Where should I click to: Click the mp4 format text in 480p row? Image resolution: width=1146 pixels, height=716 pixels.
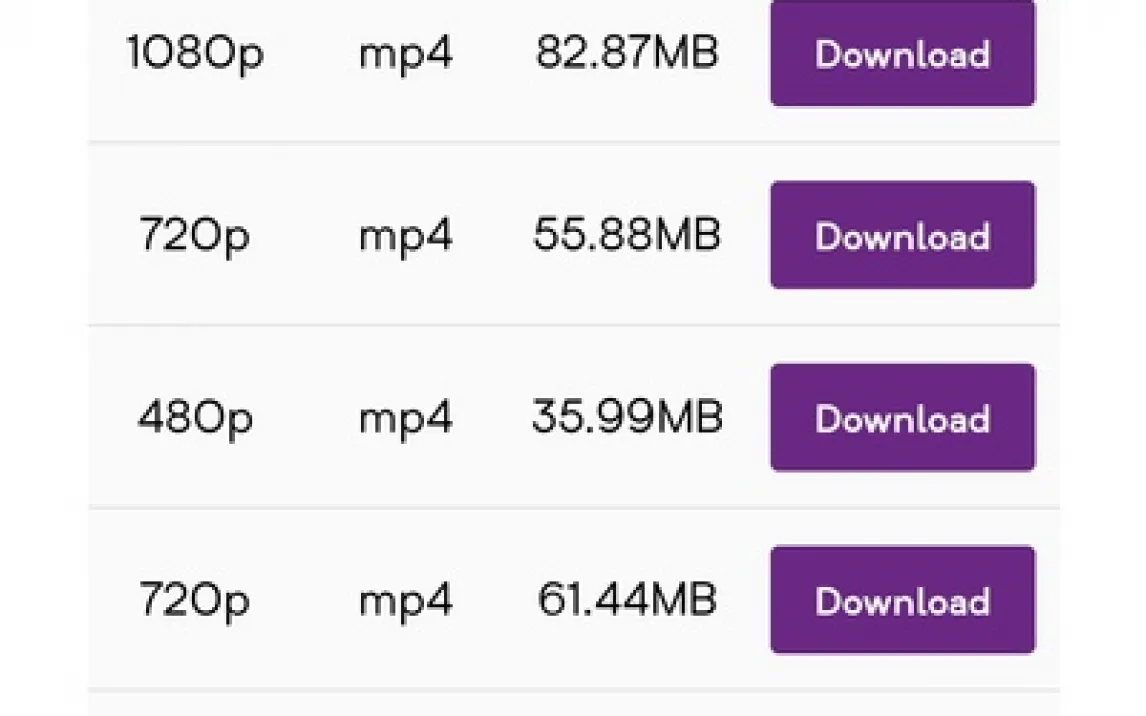pyautogui.click(x=405, y=418)
